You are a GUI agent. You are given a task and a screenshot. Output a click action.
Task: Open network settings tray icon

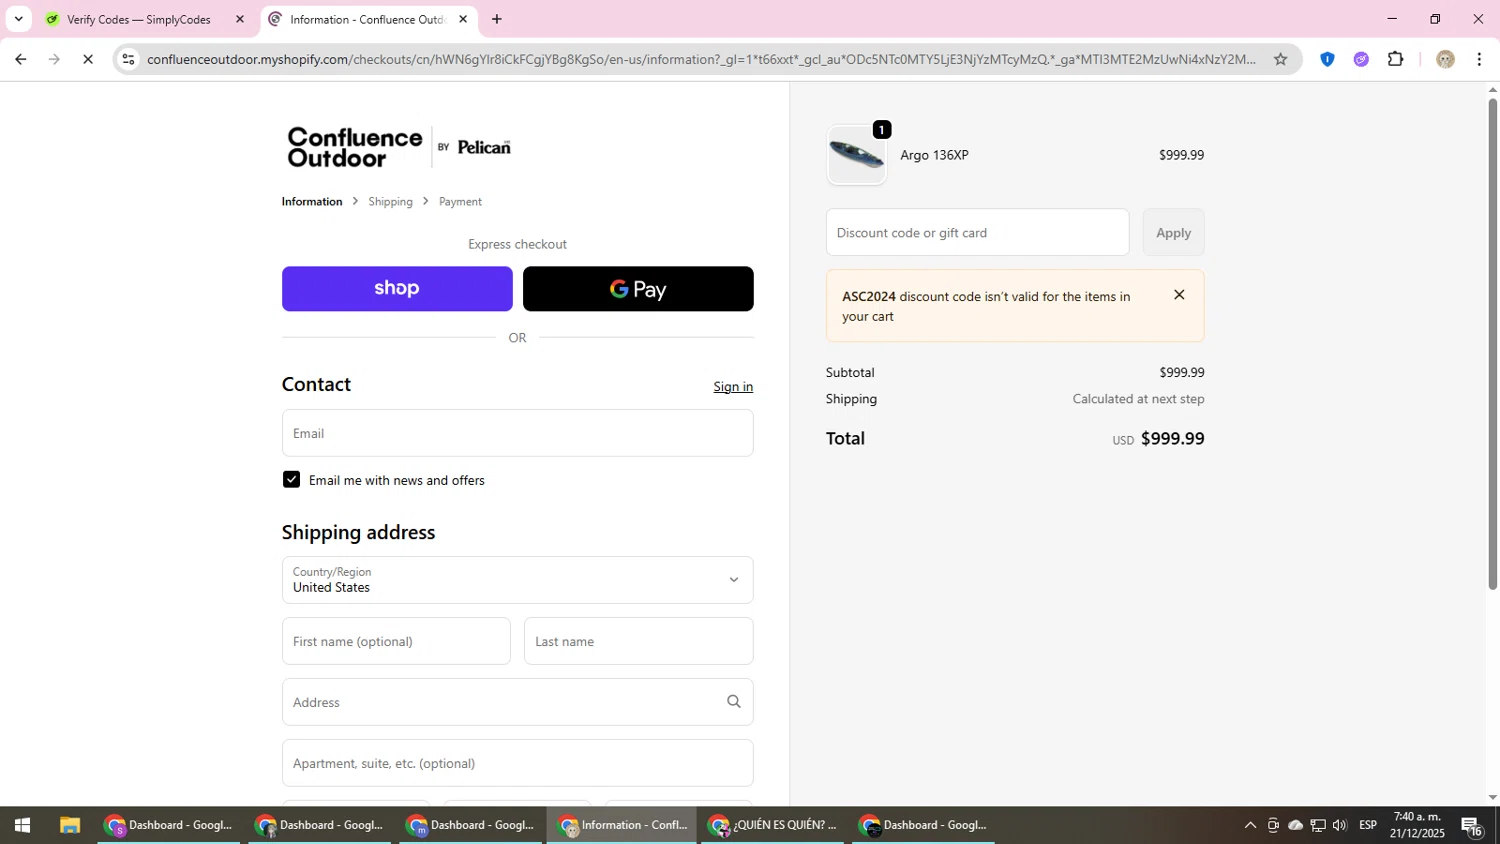point(1318,825)
